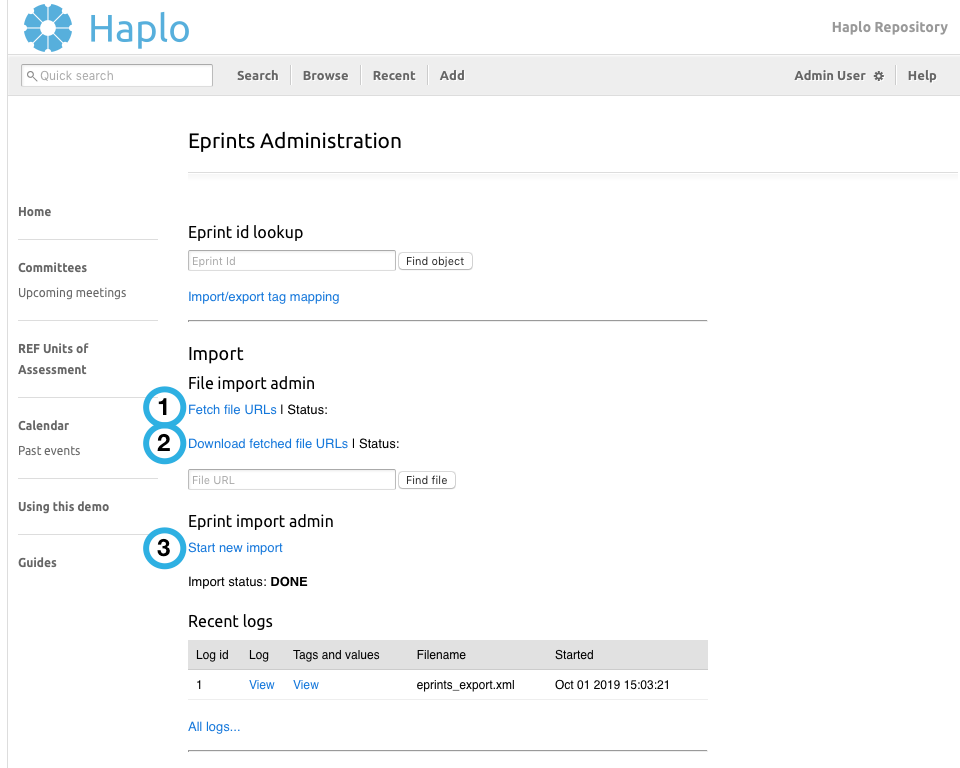Open the Help page
The height and width of the screenshot is (768, 960).
tap(921, 75)
